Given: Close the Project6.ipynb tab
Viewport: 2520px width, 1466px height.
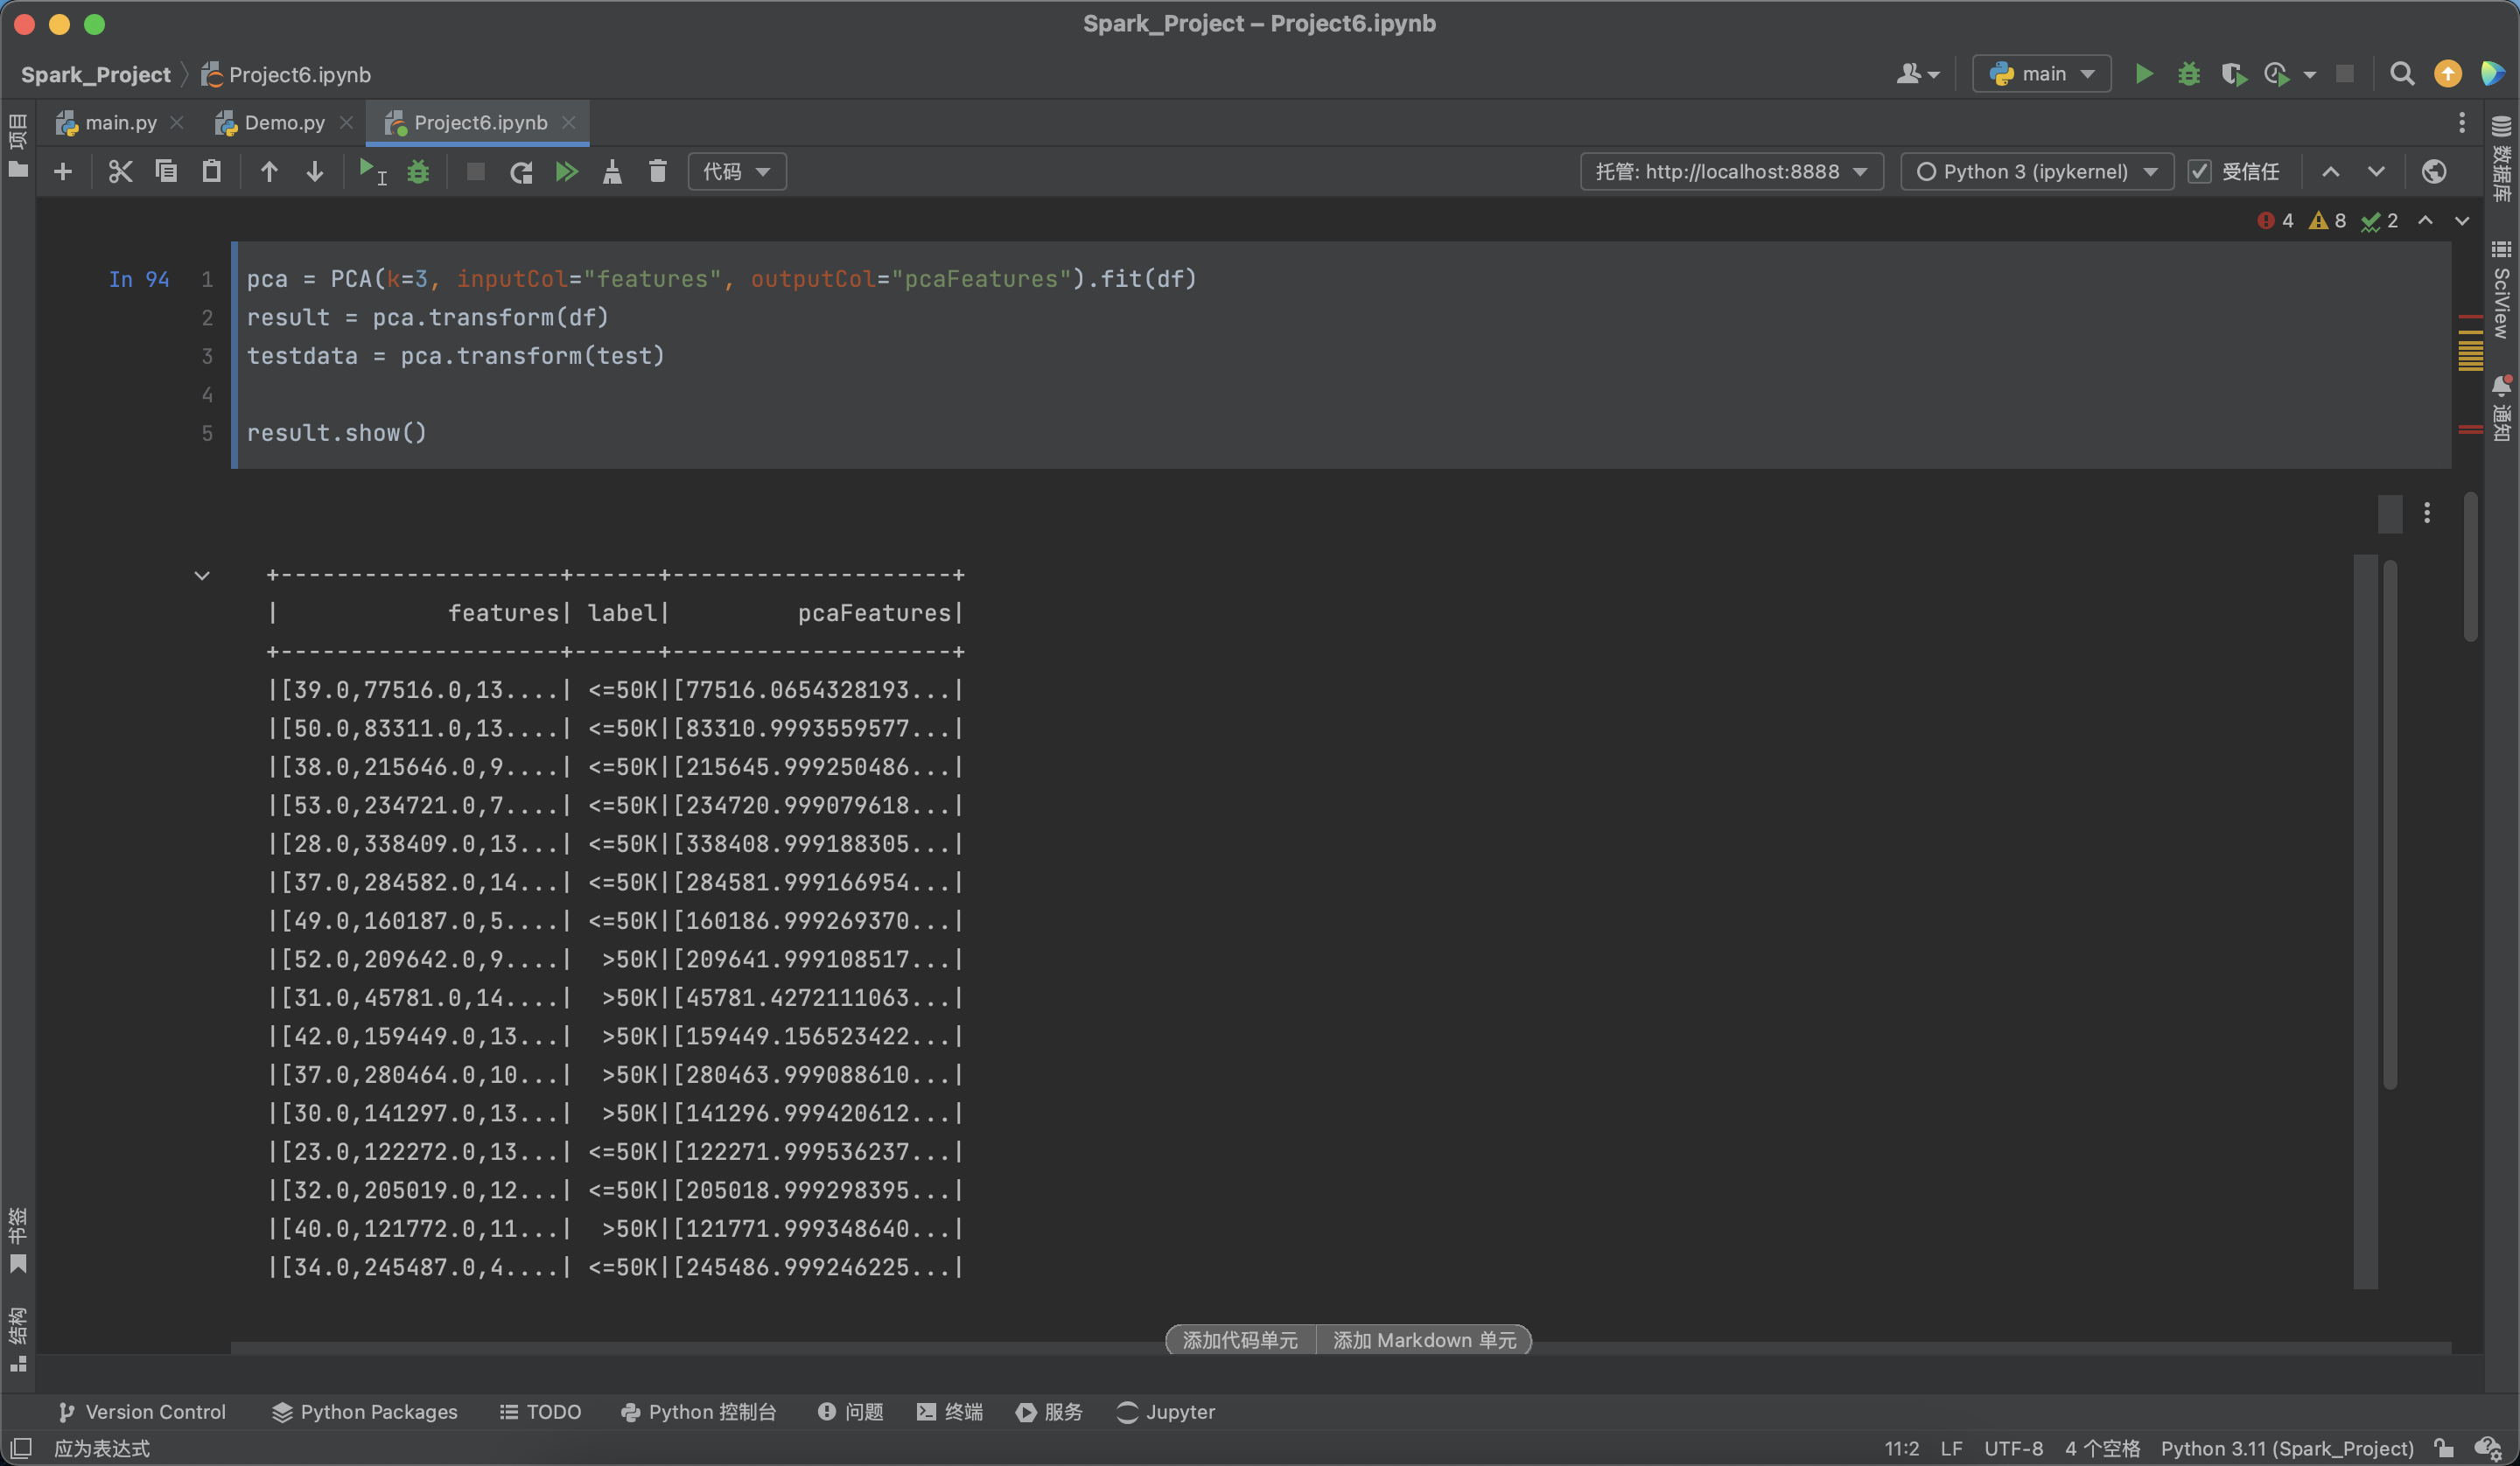Looking at the screenshot, I should (x=569, y=122).
